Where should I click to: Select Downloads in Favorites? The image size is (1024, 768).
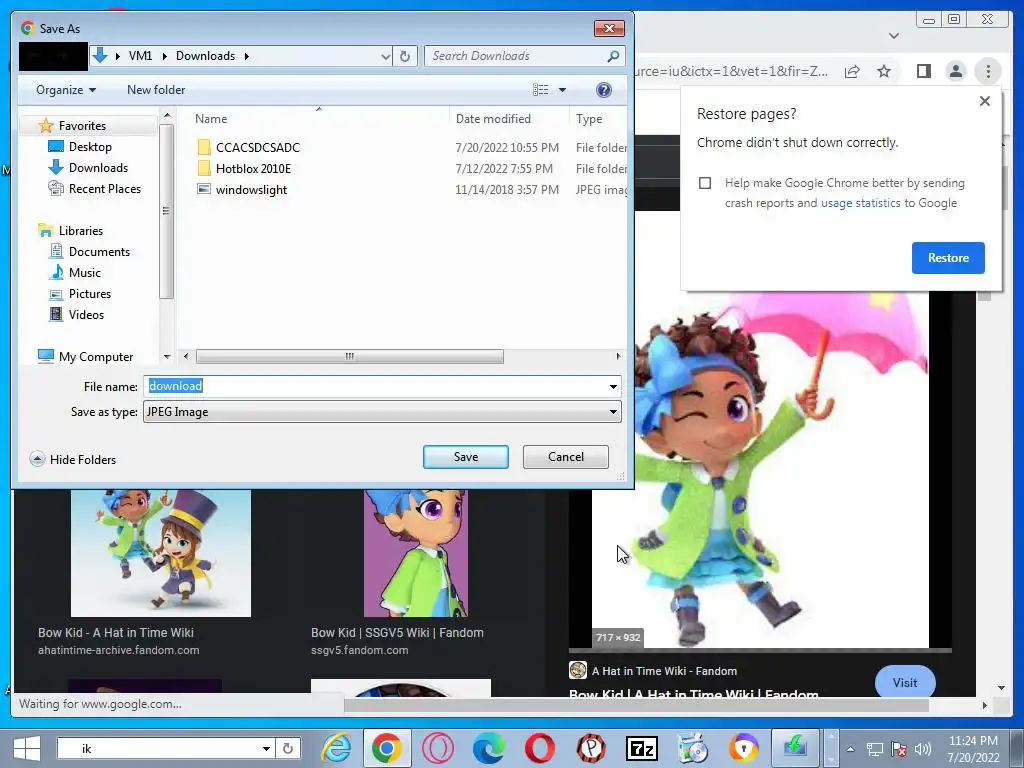pos(88,168)
